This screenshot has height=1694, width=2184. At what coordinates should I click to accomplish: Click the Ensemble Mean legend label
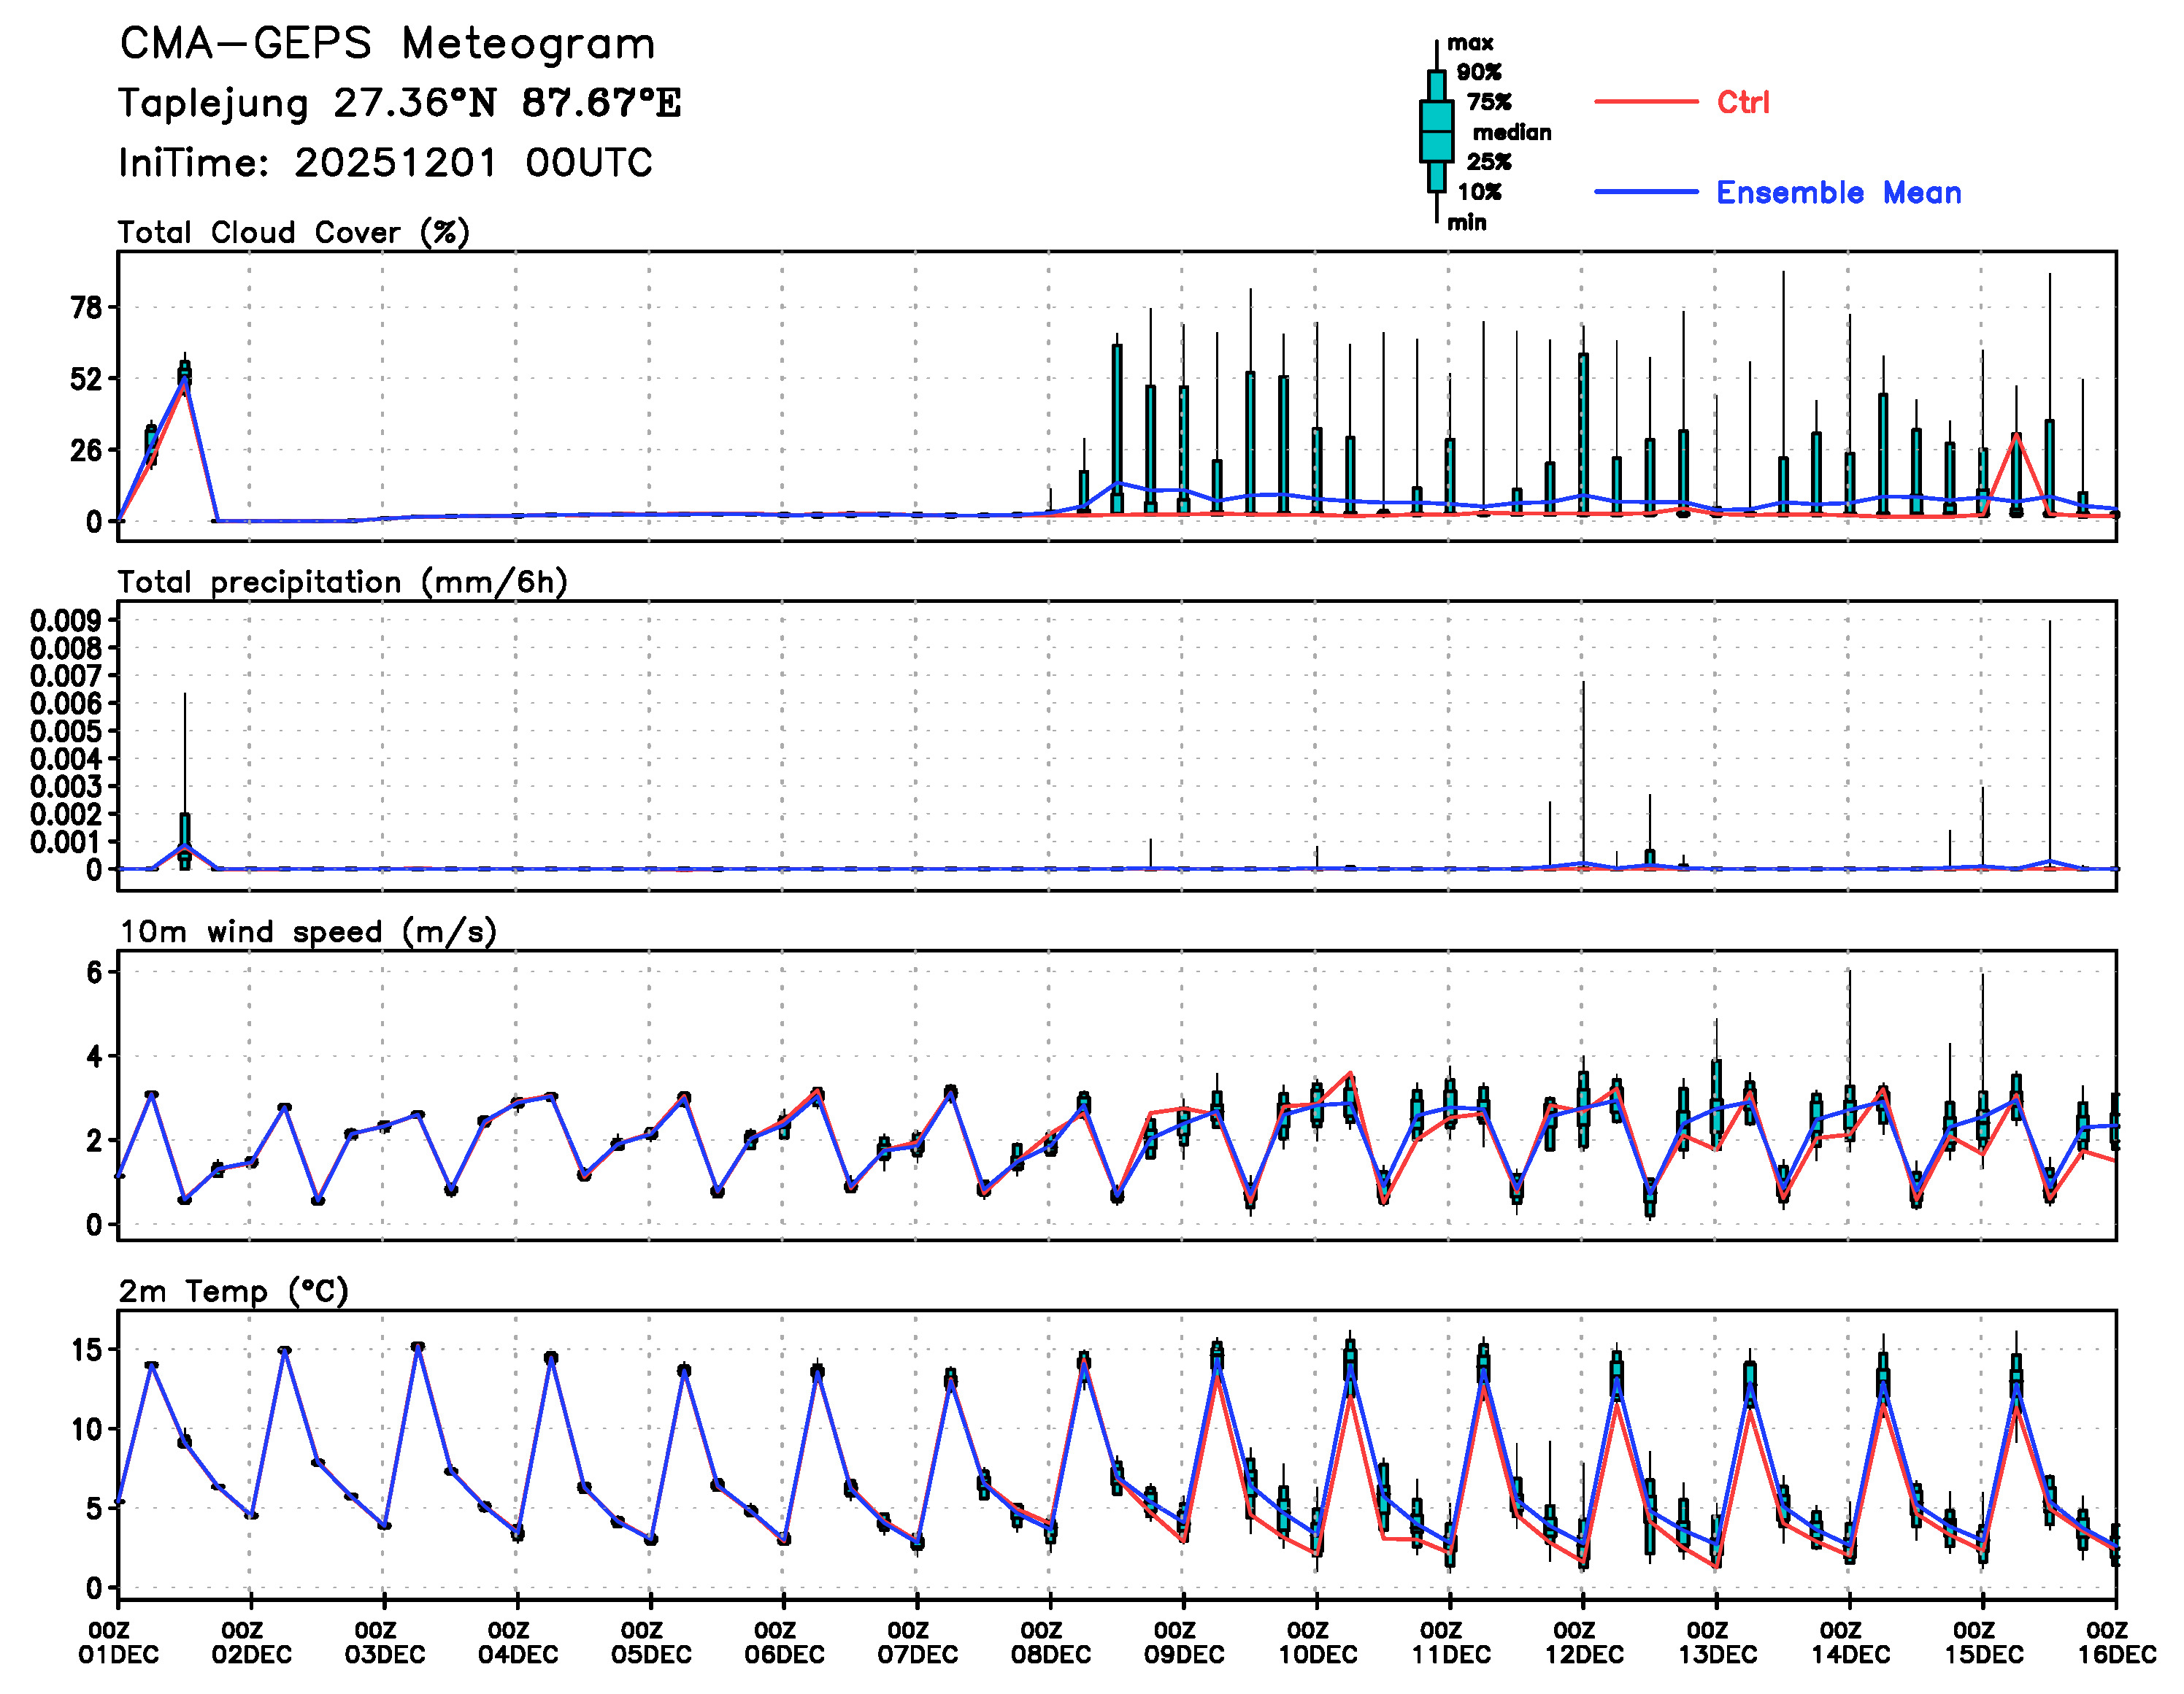coord(1838,192)
